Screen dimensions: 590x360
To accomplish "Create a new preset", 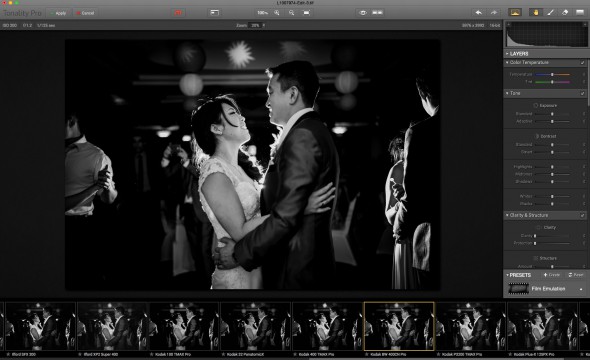I will 552,275.
